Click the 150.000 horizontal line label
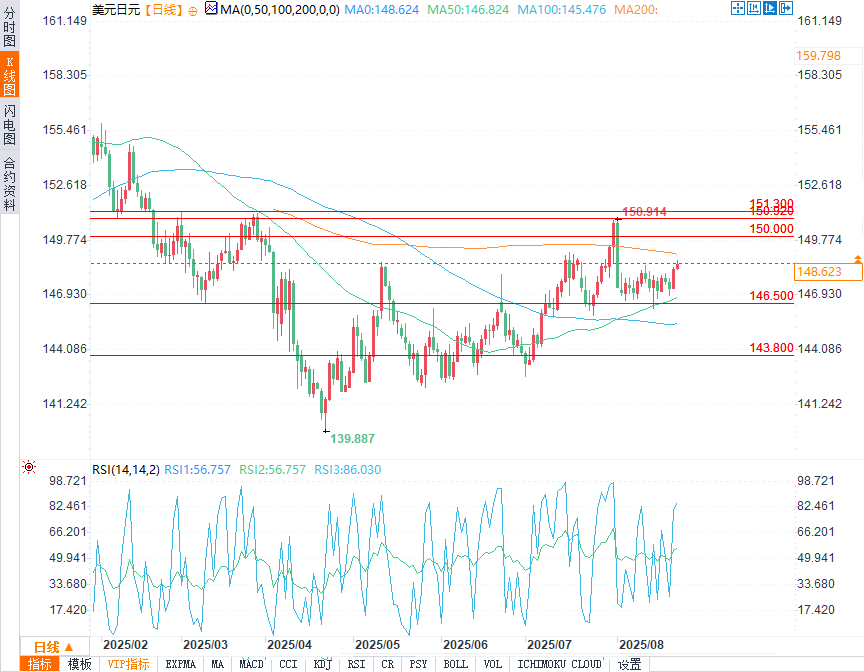The image size is (864, 672). click(x=771, y=229)
